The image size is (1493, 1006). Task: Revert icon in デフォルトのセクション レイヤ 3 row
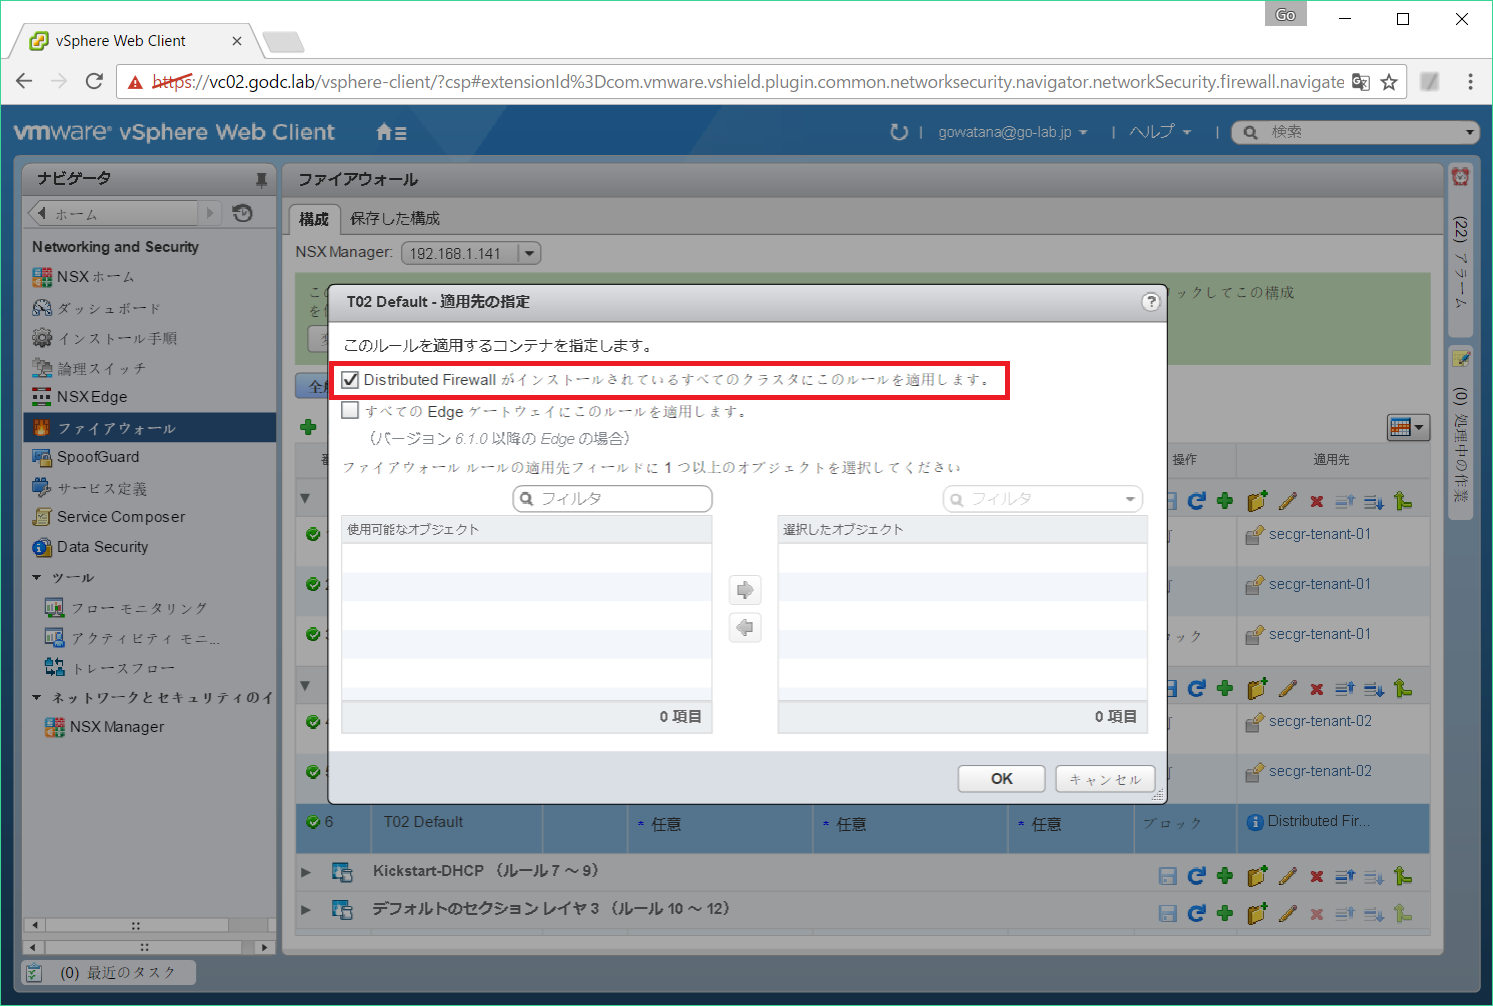point(1196,913)
